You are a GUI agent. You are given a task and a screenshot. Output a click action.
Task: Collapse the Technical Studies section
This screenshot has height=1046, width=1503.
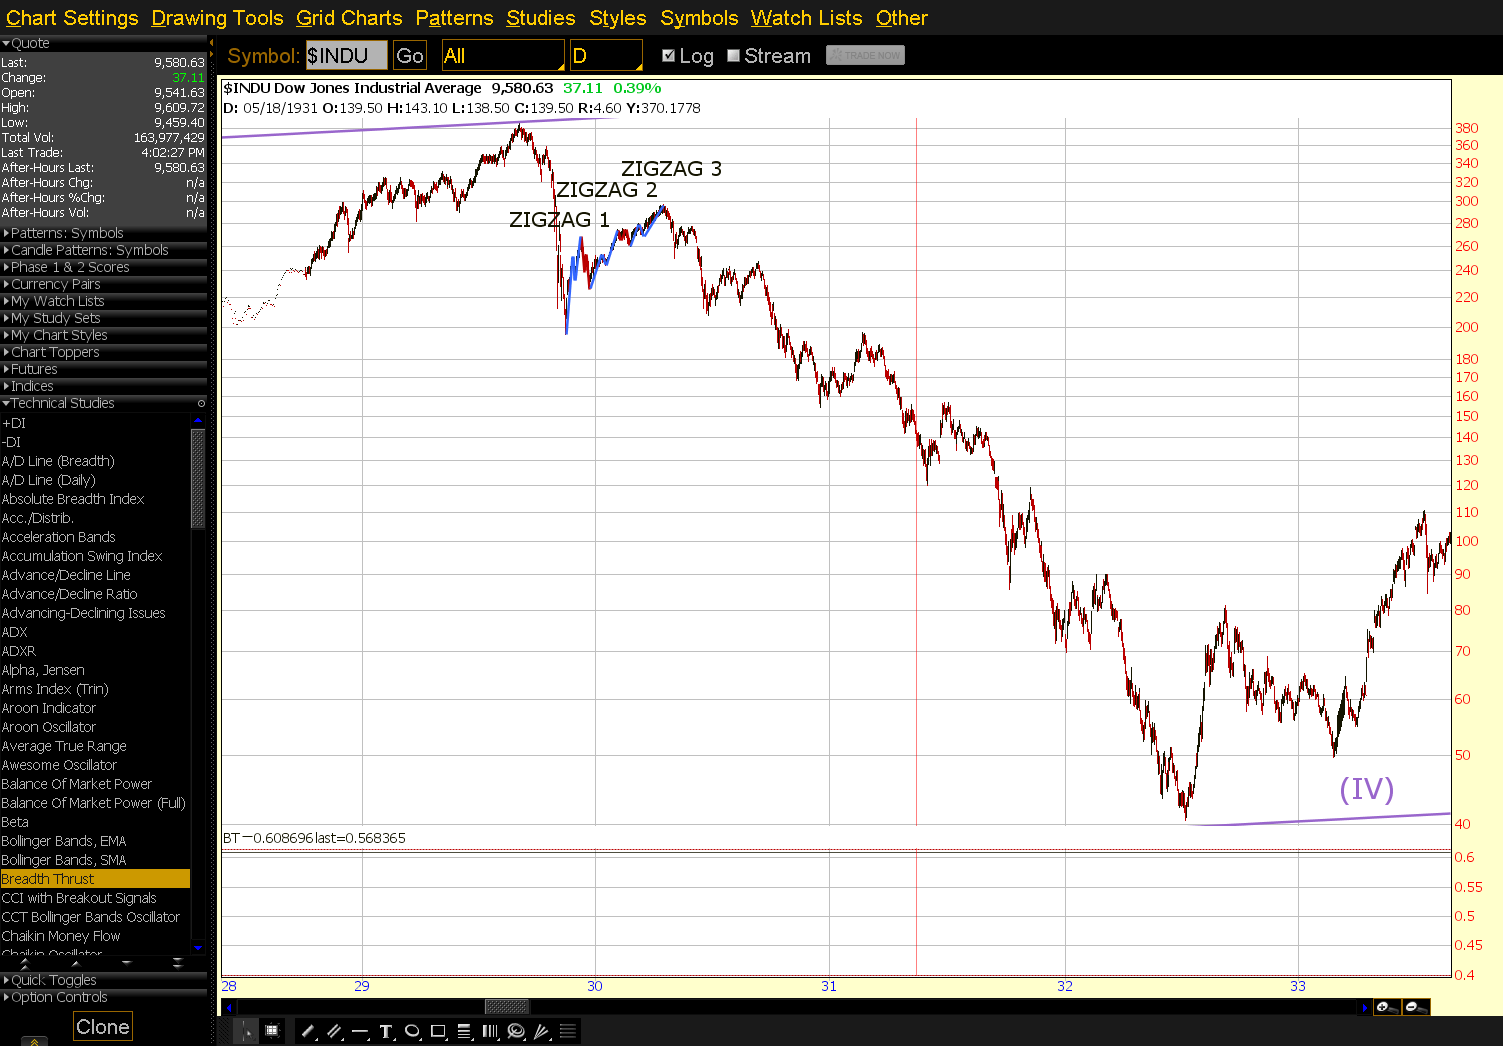(x=104, y=403)
